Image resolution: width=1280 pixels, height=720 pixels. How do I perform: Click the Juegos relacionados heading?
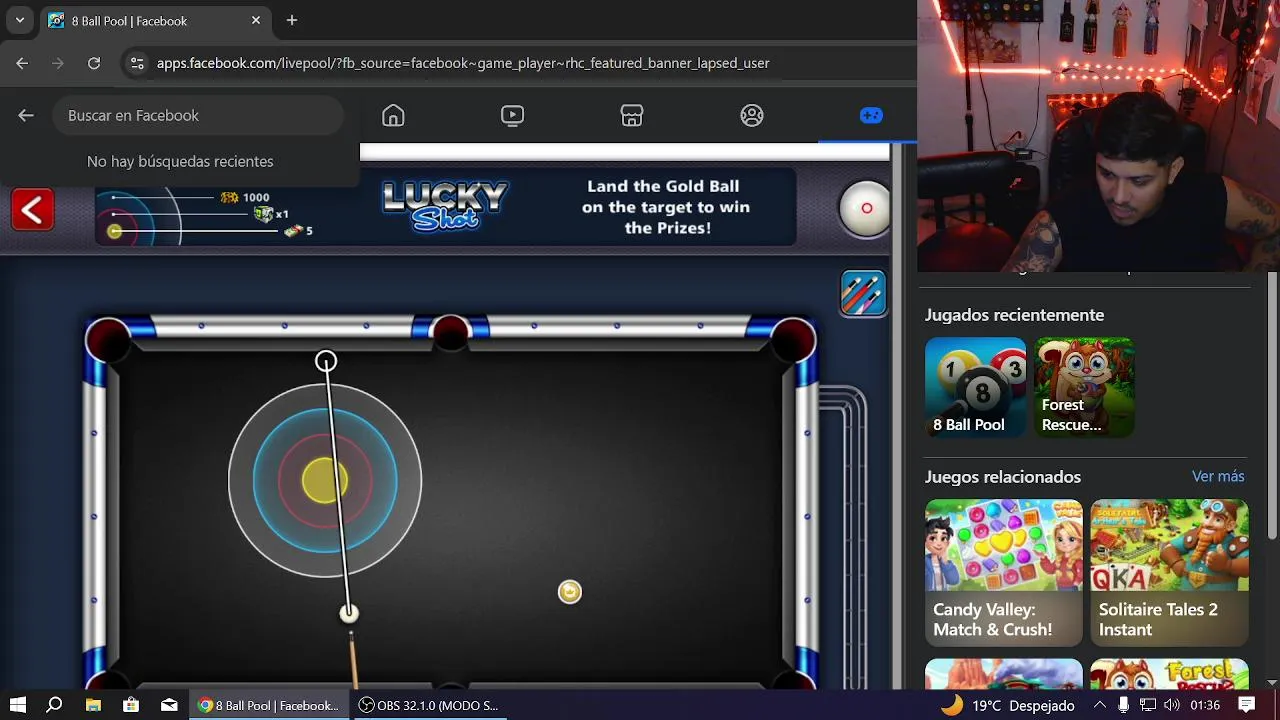click(x=1003, y=477)
